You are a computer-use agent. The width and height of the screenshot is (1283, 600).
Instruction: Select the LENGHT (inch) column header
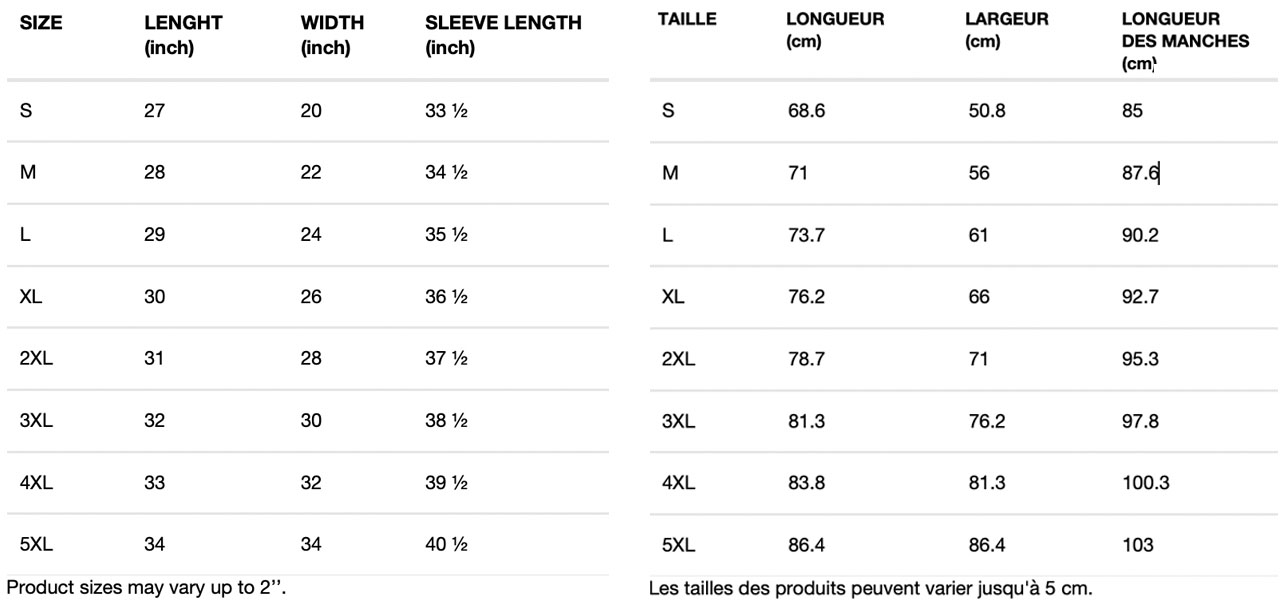tap(183, 36)
